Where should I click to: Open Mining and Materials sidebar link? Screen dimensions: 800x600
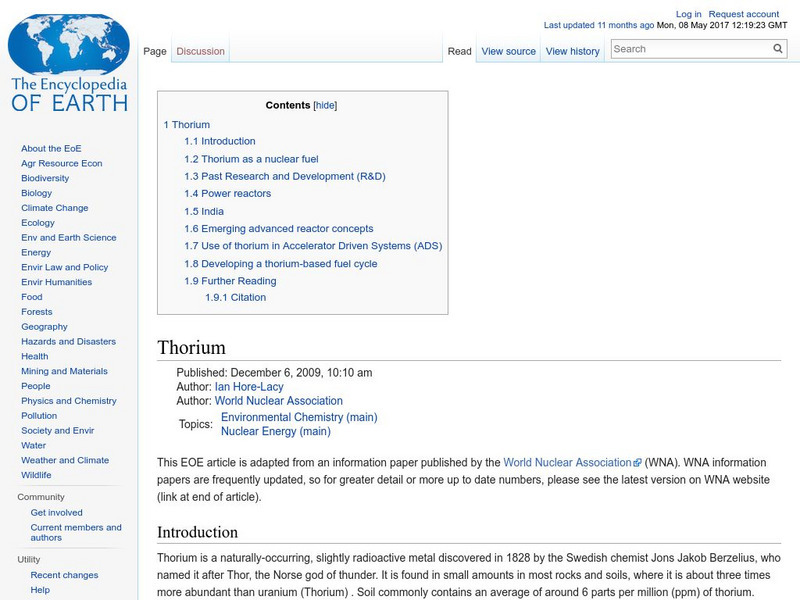(64, 371)
